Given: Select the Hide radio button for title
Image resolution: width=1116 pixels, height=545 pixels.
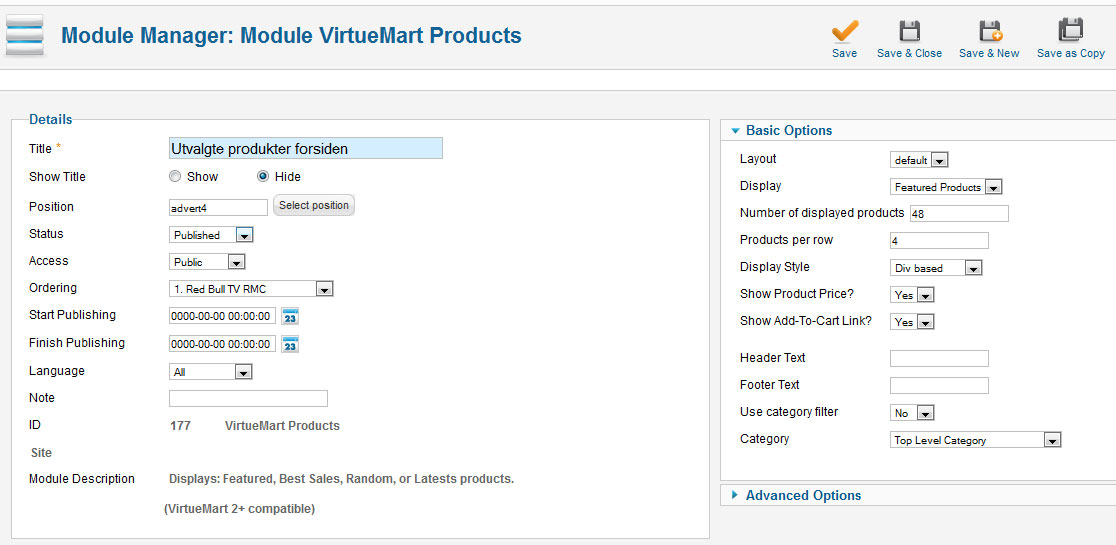Looking at the screenshot, I should point(263,177).
